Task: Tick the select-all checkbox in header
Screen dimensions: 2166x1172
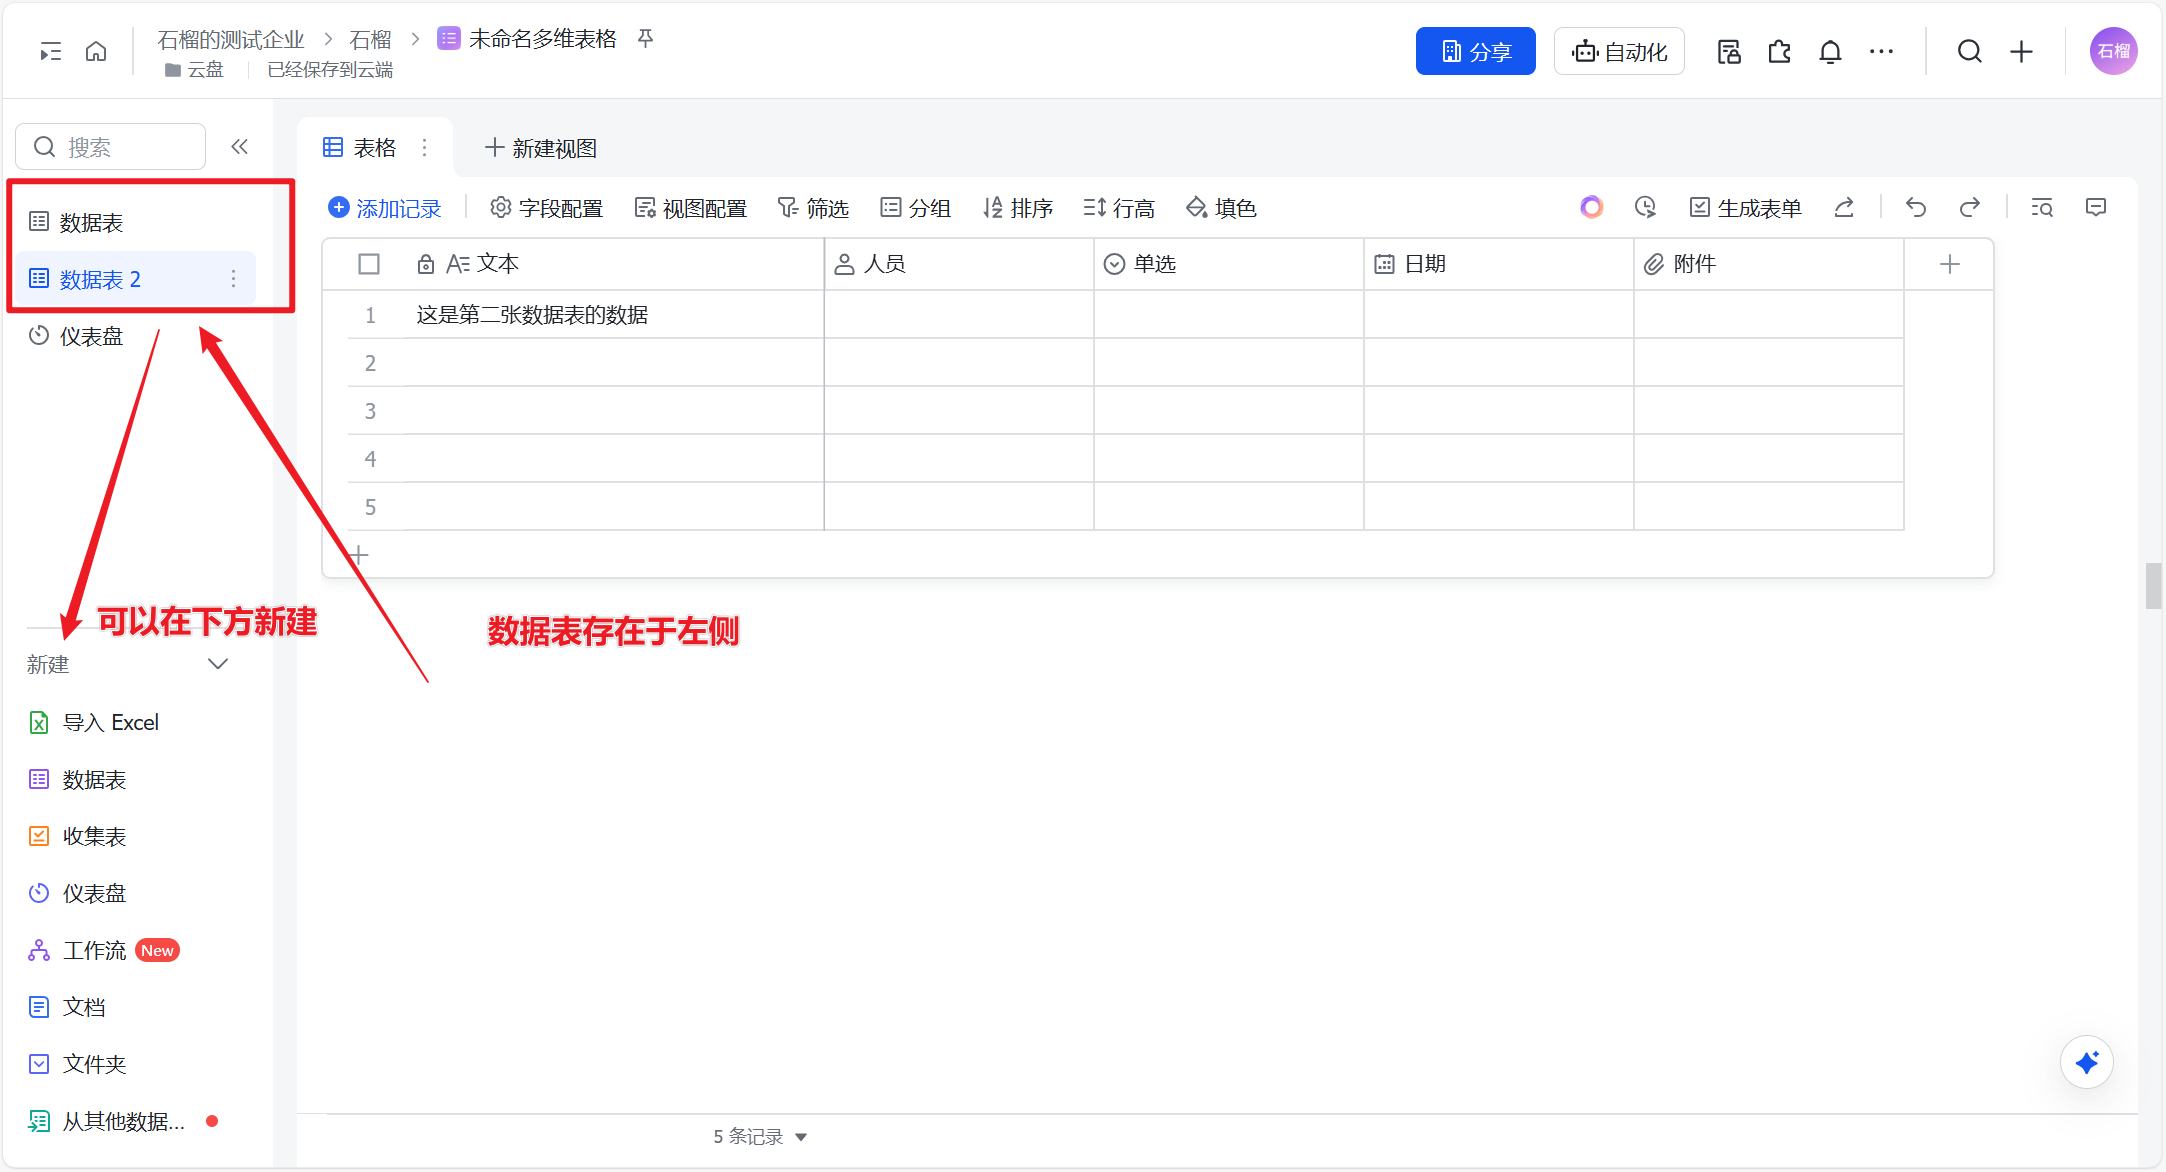Action: (x=369, y=264)
